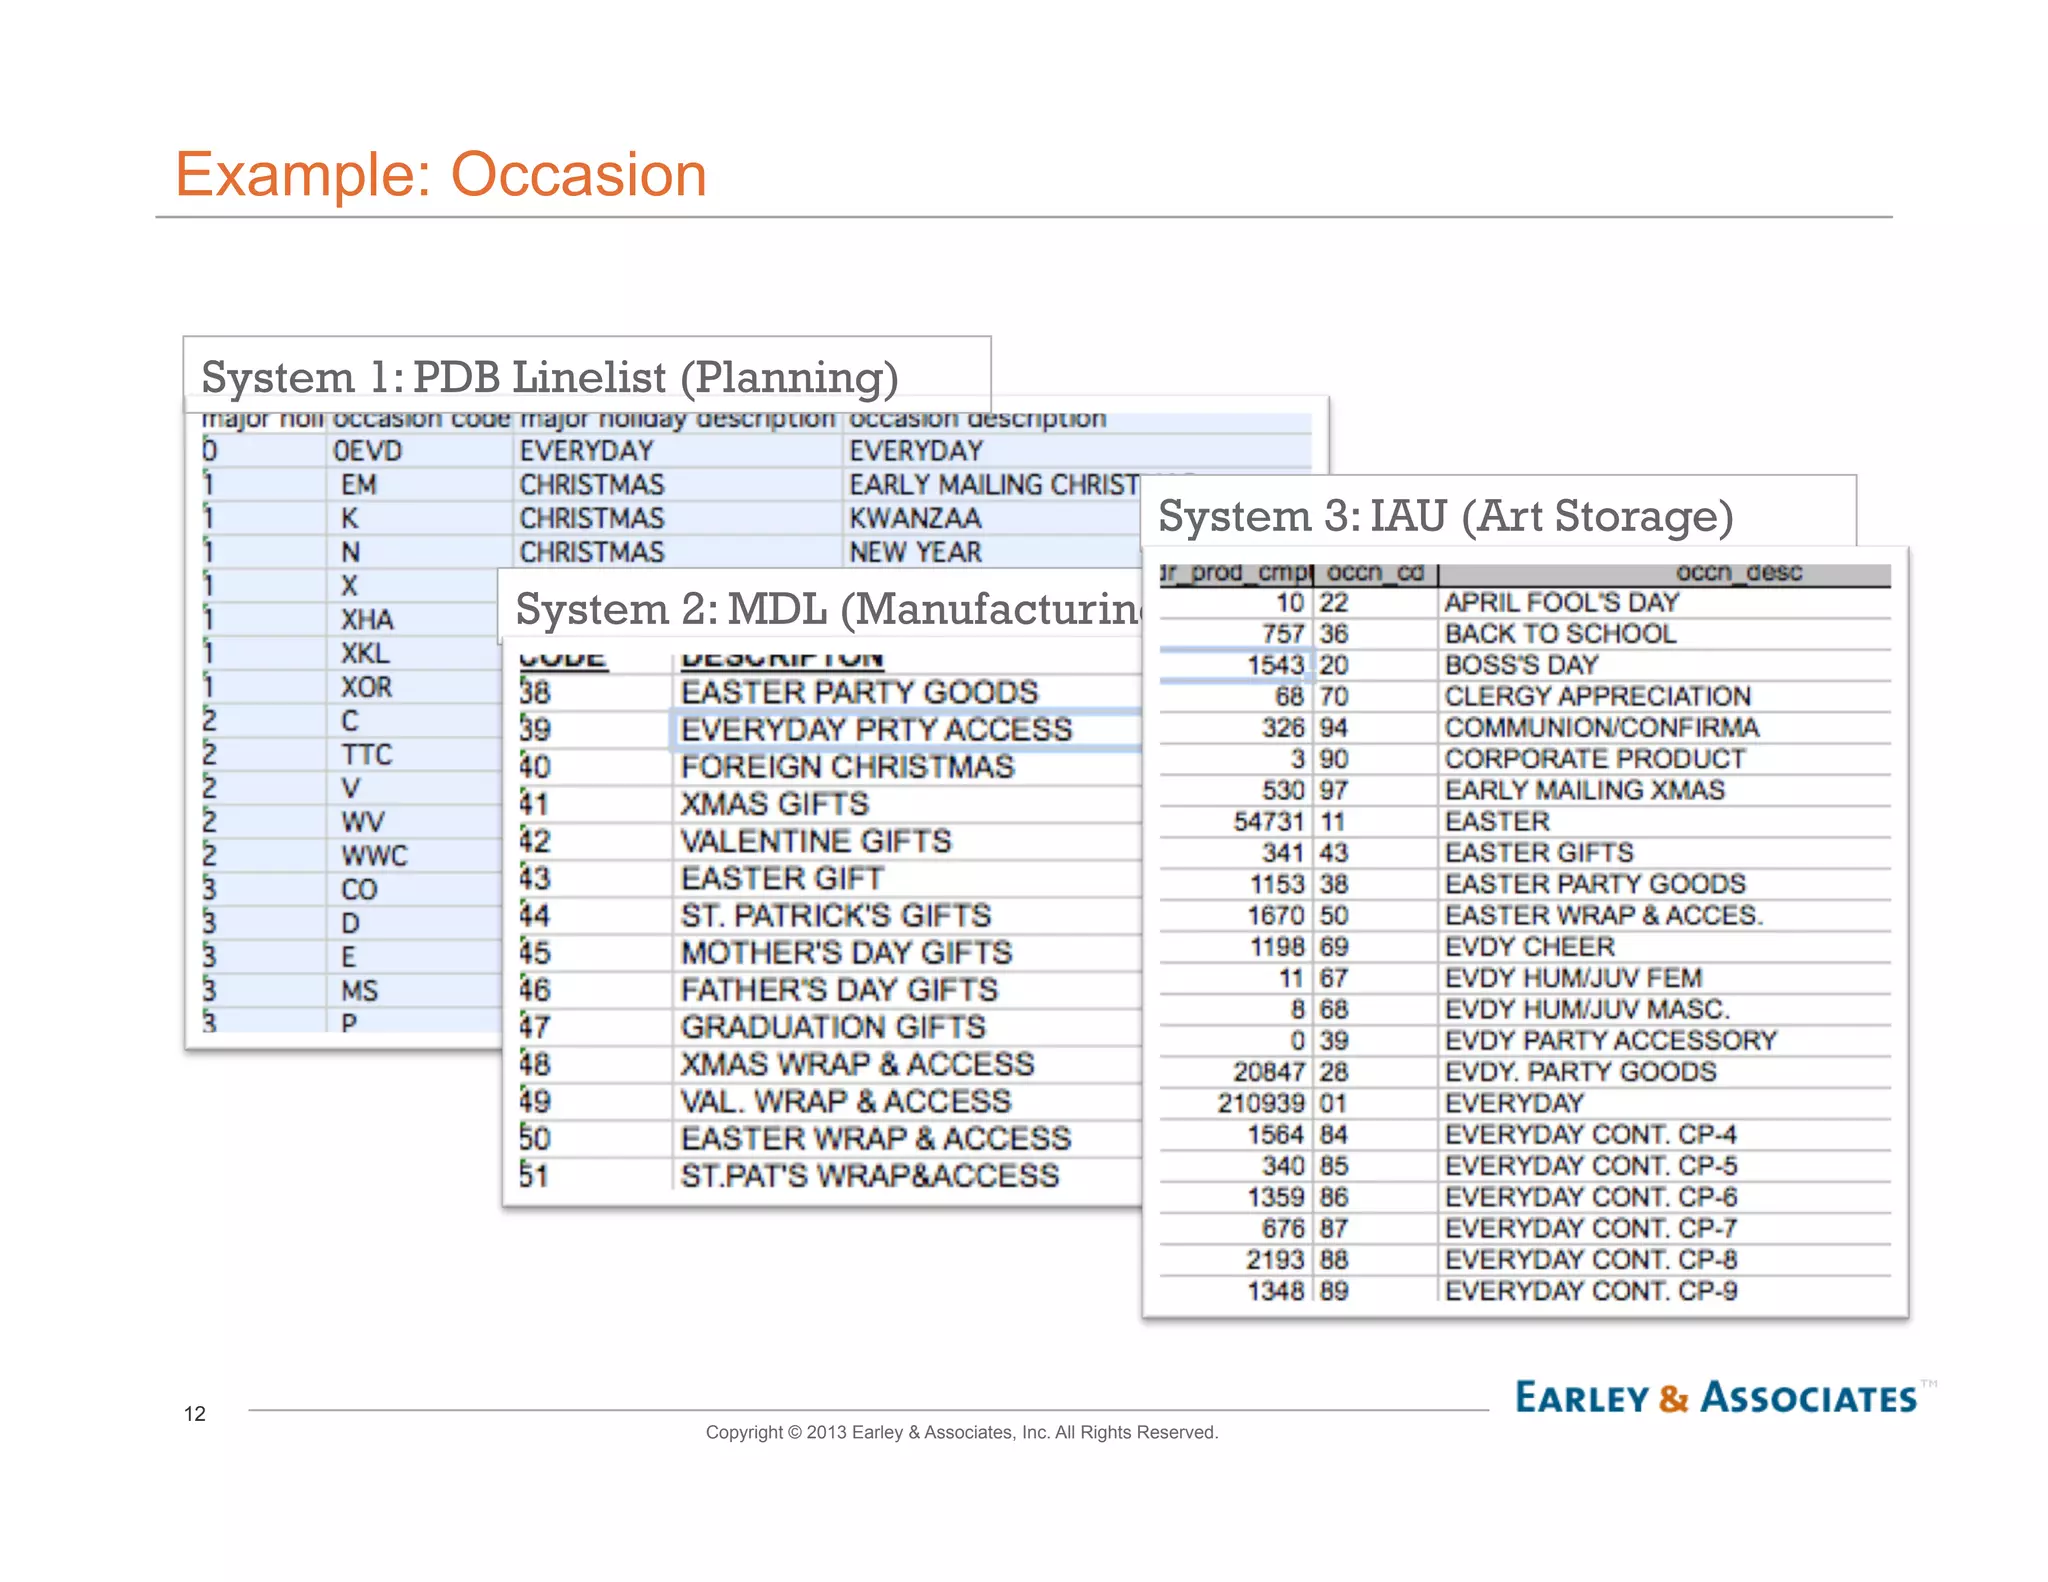Click the System 1 'occasion description' column header
The width and height of the screenshot is (2048, 1582).
[x=978, y=419]
